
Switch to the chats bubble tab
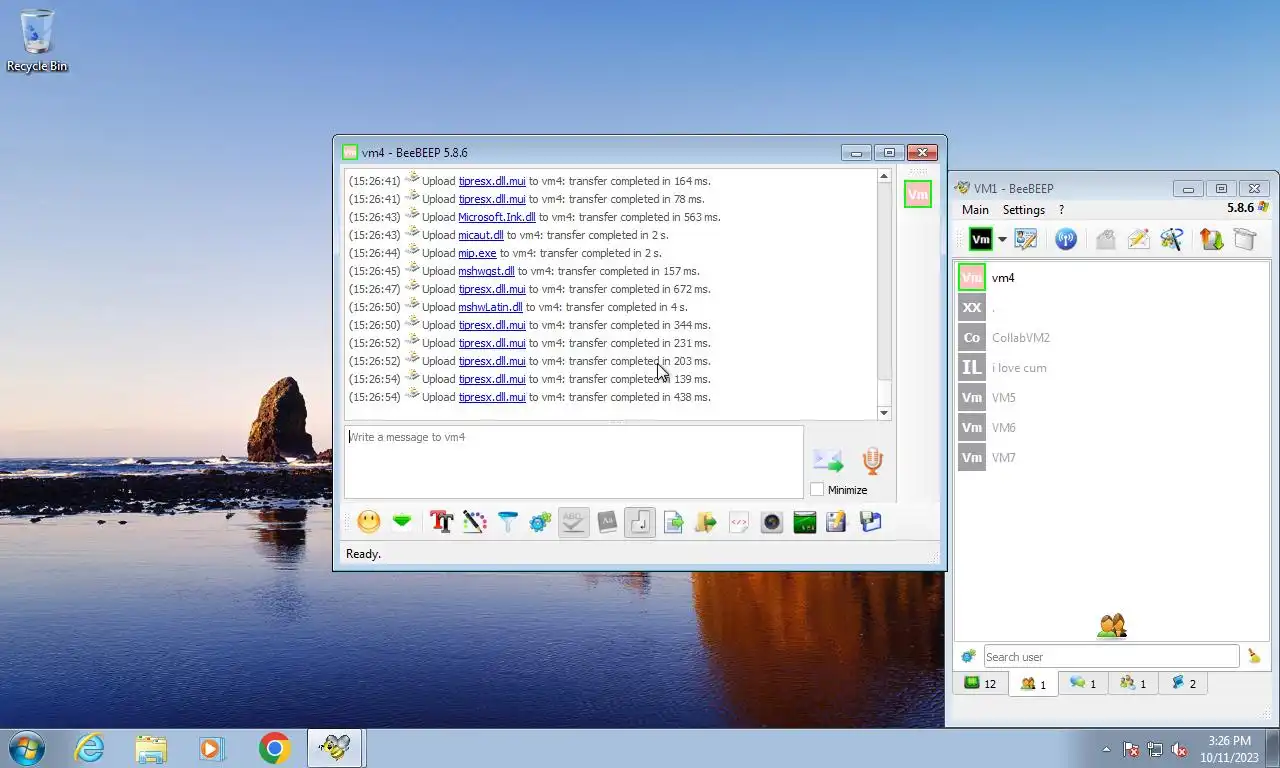tap(1083, 684)
